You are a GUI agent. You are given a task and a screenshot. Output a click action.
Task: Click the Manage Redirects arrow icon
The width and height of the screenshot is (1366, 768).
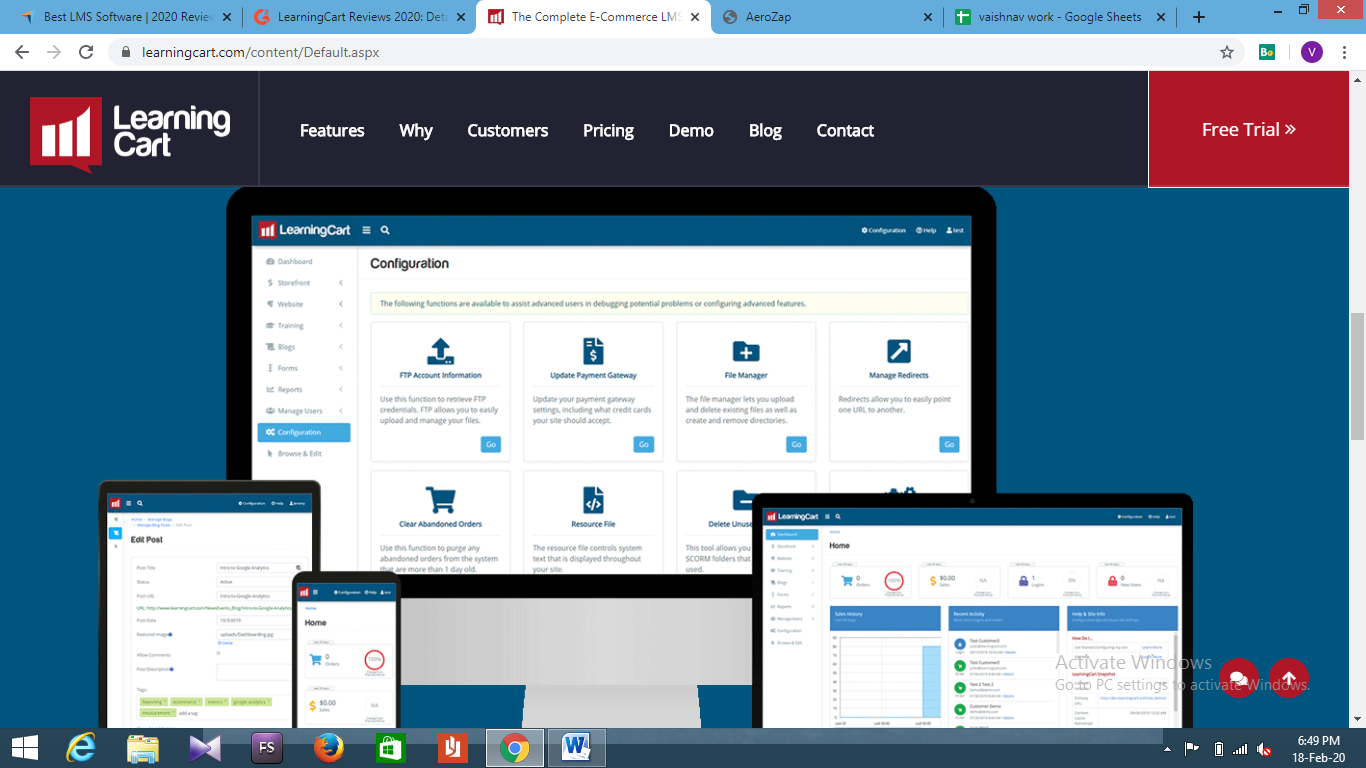click(899, 351)
